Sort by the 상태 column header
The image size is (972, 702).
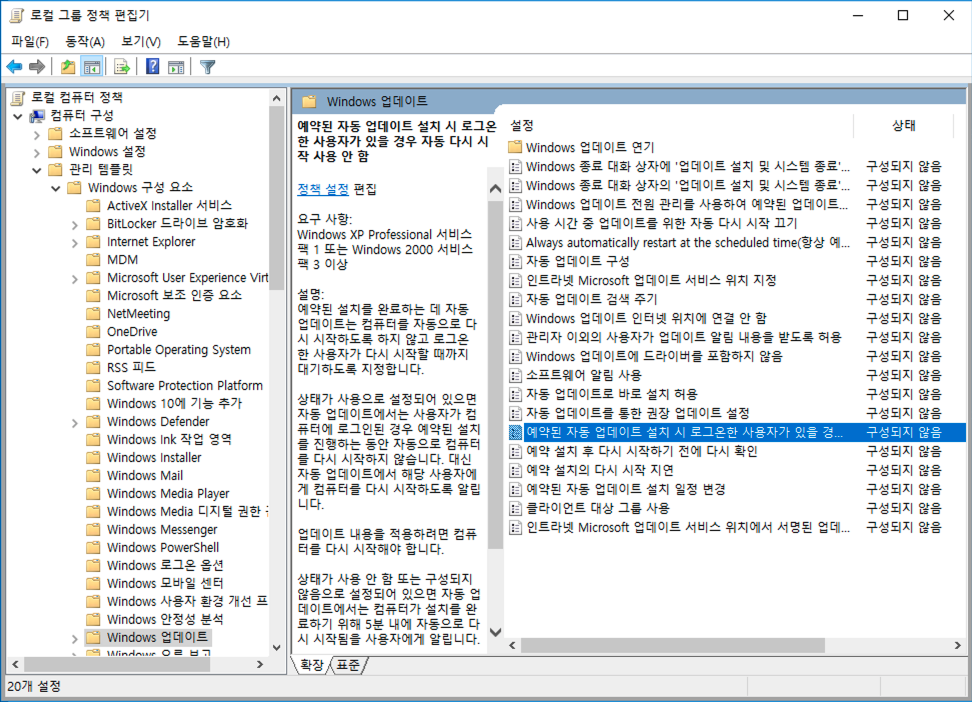(x=904, y=125)
